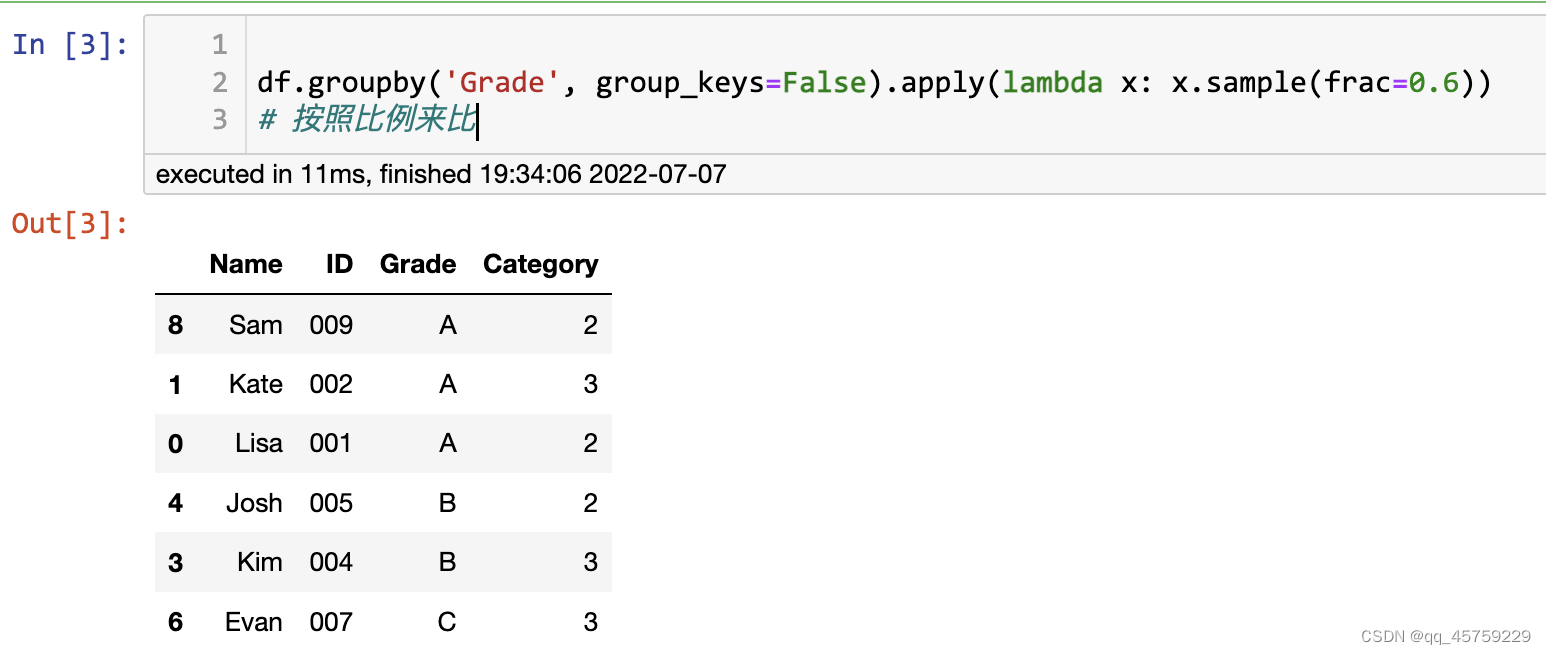This screenshot has width=1546, height=654.
Task: Select the cell containing Evan
Action: click(x=254, y=622)
